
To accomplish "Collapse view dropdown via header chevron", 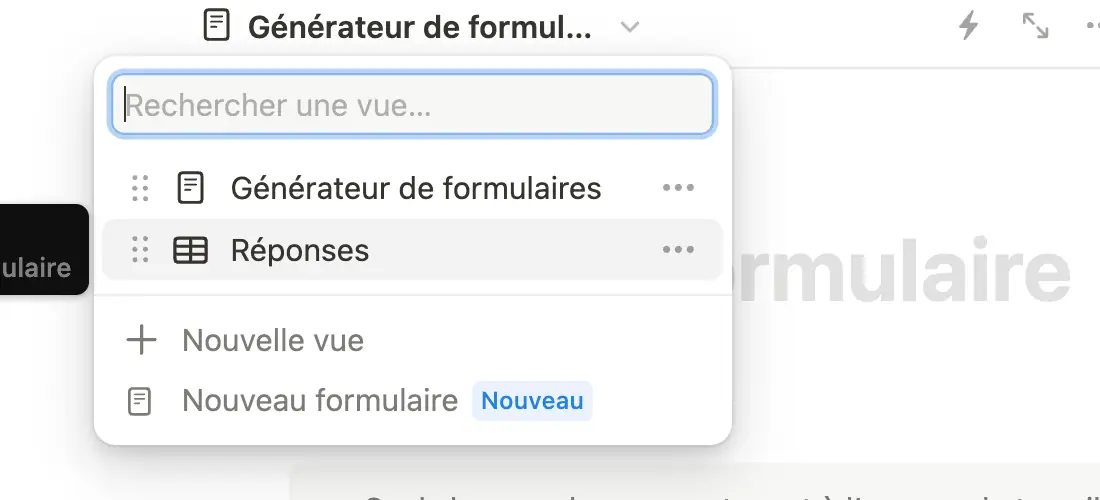I will tap(630, 27).
